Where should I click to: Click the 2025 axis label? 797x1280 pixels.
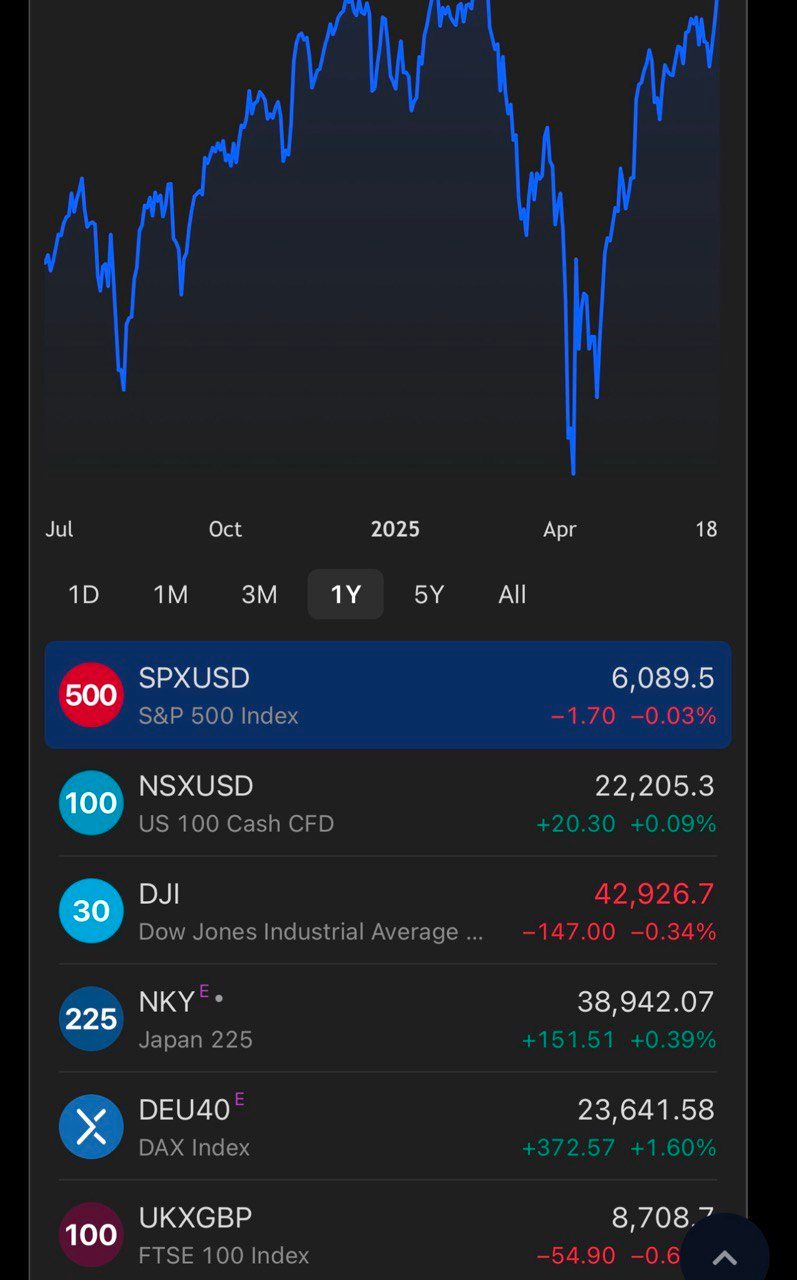395,529
